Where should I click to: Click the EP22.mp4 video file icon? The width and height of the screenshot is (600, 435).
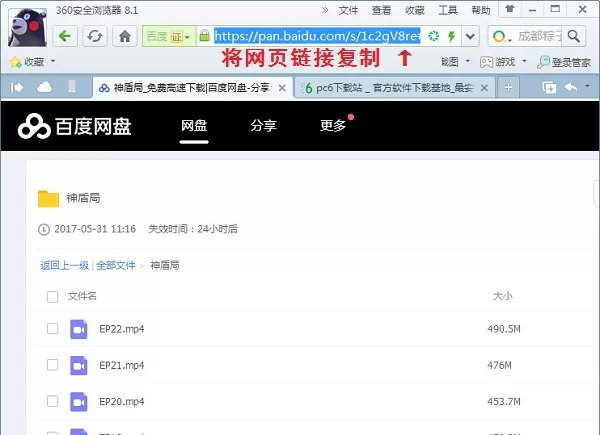(79, 329)
